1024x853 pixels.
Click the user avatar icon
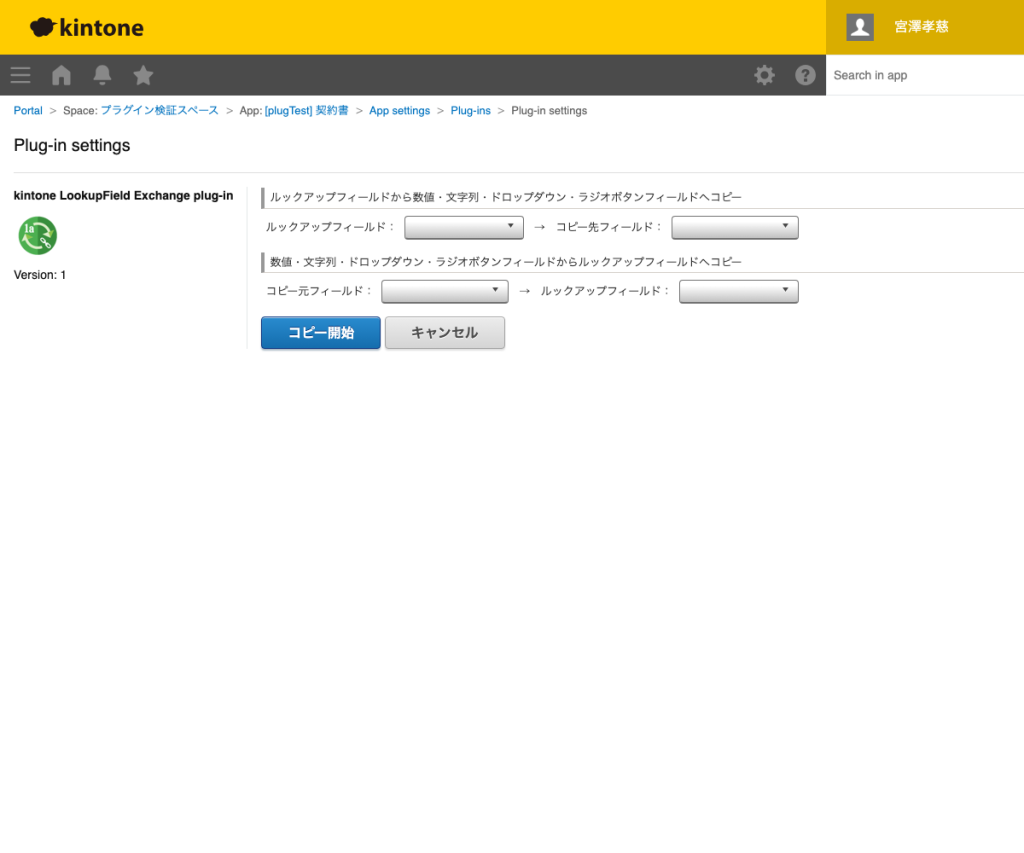click(860, 27)
